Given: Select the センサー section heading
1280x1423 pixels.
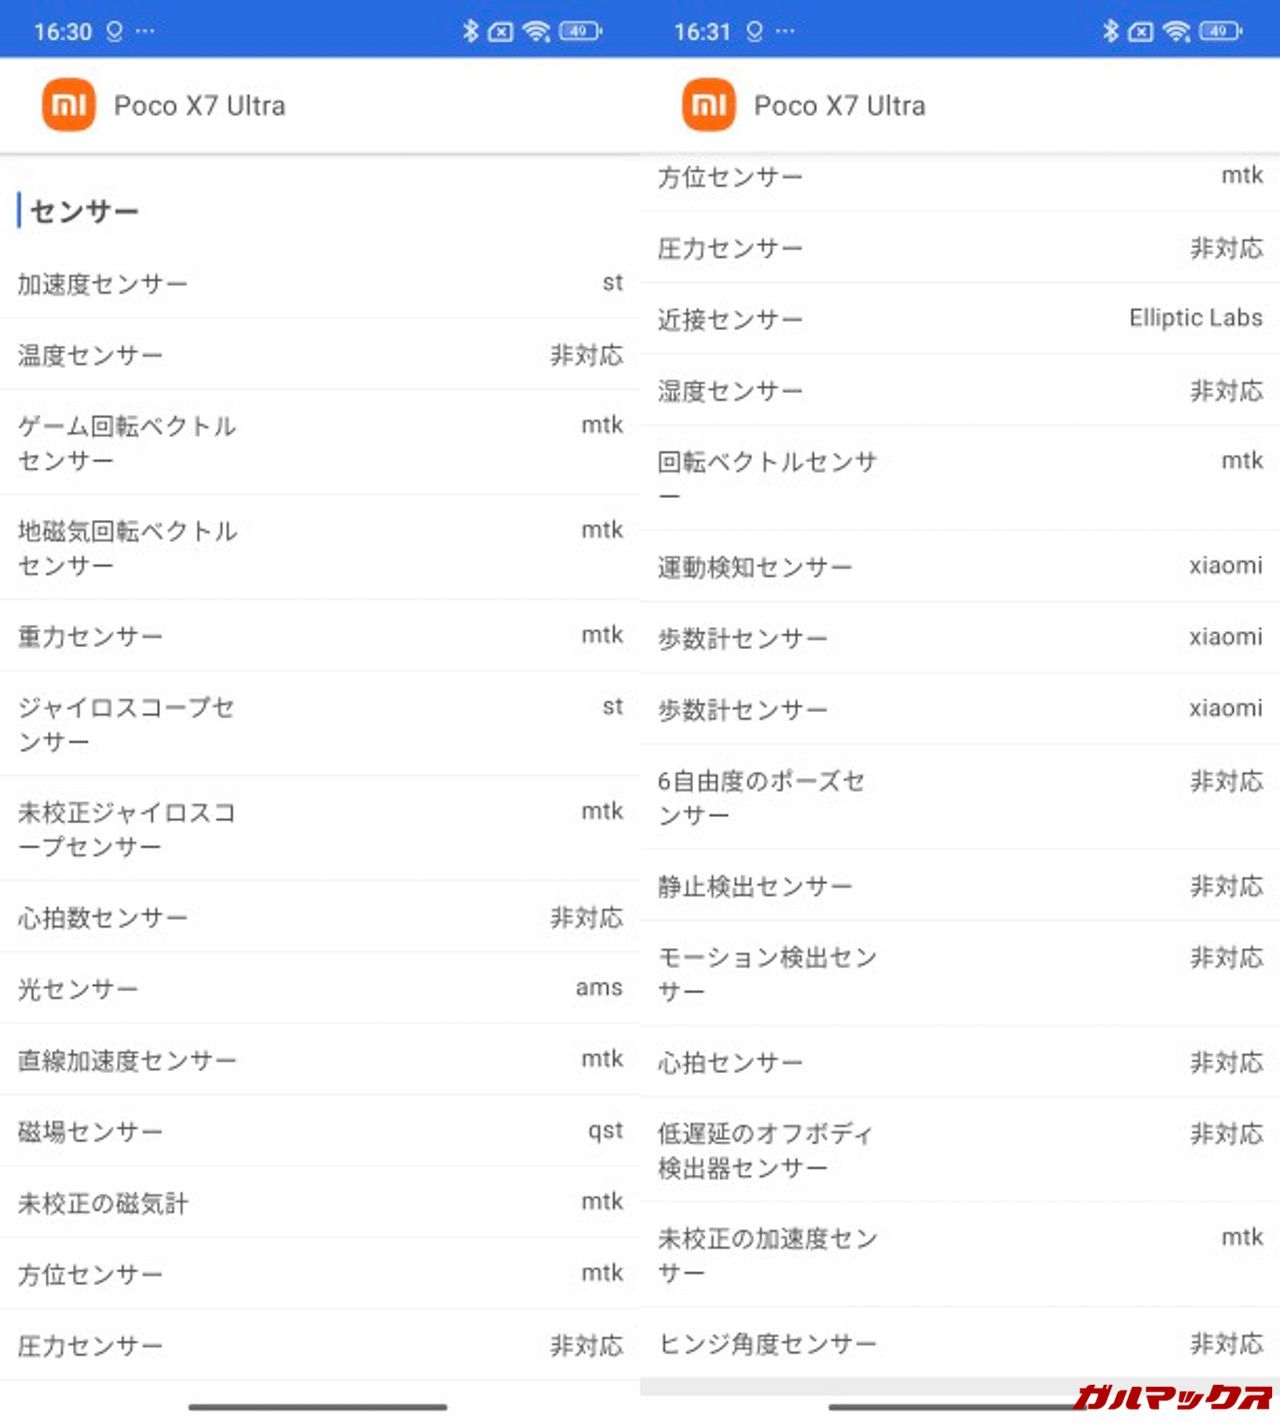Looking at the screenshot, I should coord(84,211).
